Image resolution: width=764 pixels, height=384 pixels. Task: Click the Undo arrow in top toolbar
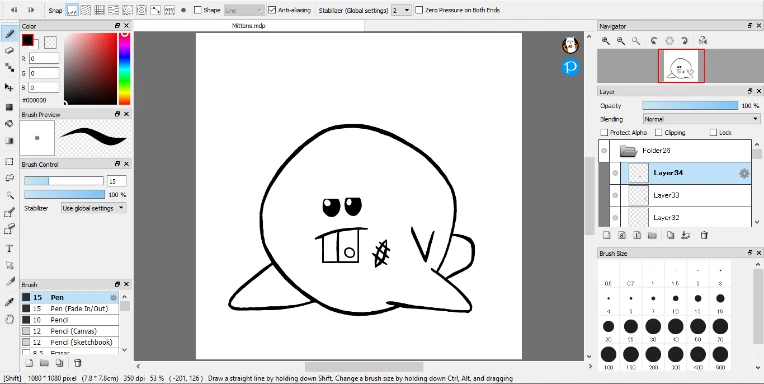pyautogui.click(x=14, y=10)
